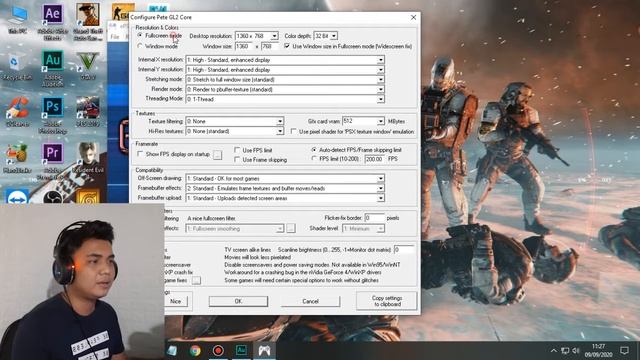Click the Scanline brightness input field

click(x=404, y=249)
